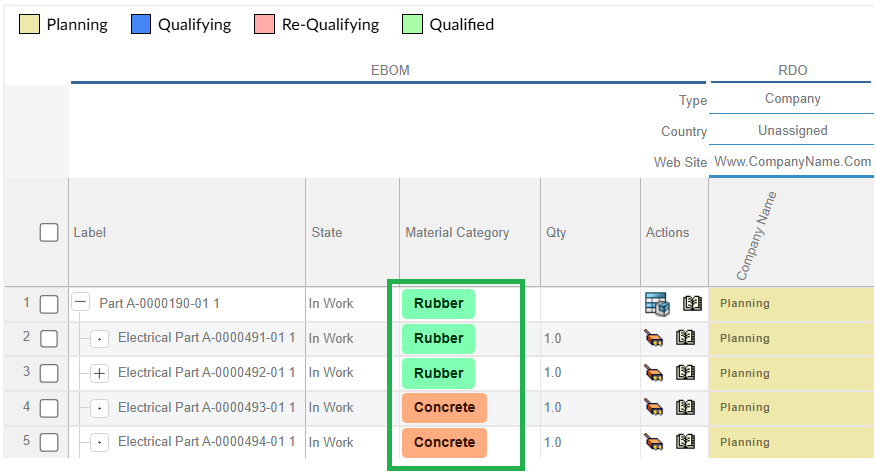Viewport: 876px width, 472px height.
Task: Click the Www.CompanyName.Com web site link
Action: 792,162
